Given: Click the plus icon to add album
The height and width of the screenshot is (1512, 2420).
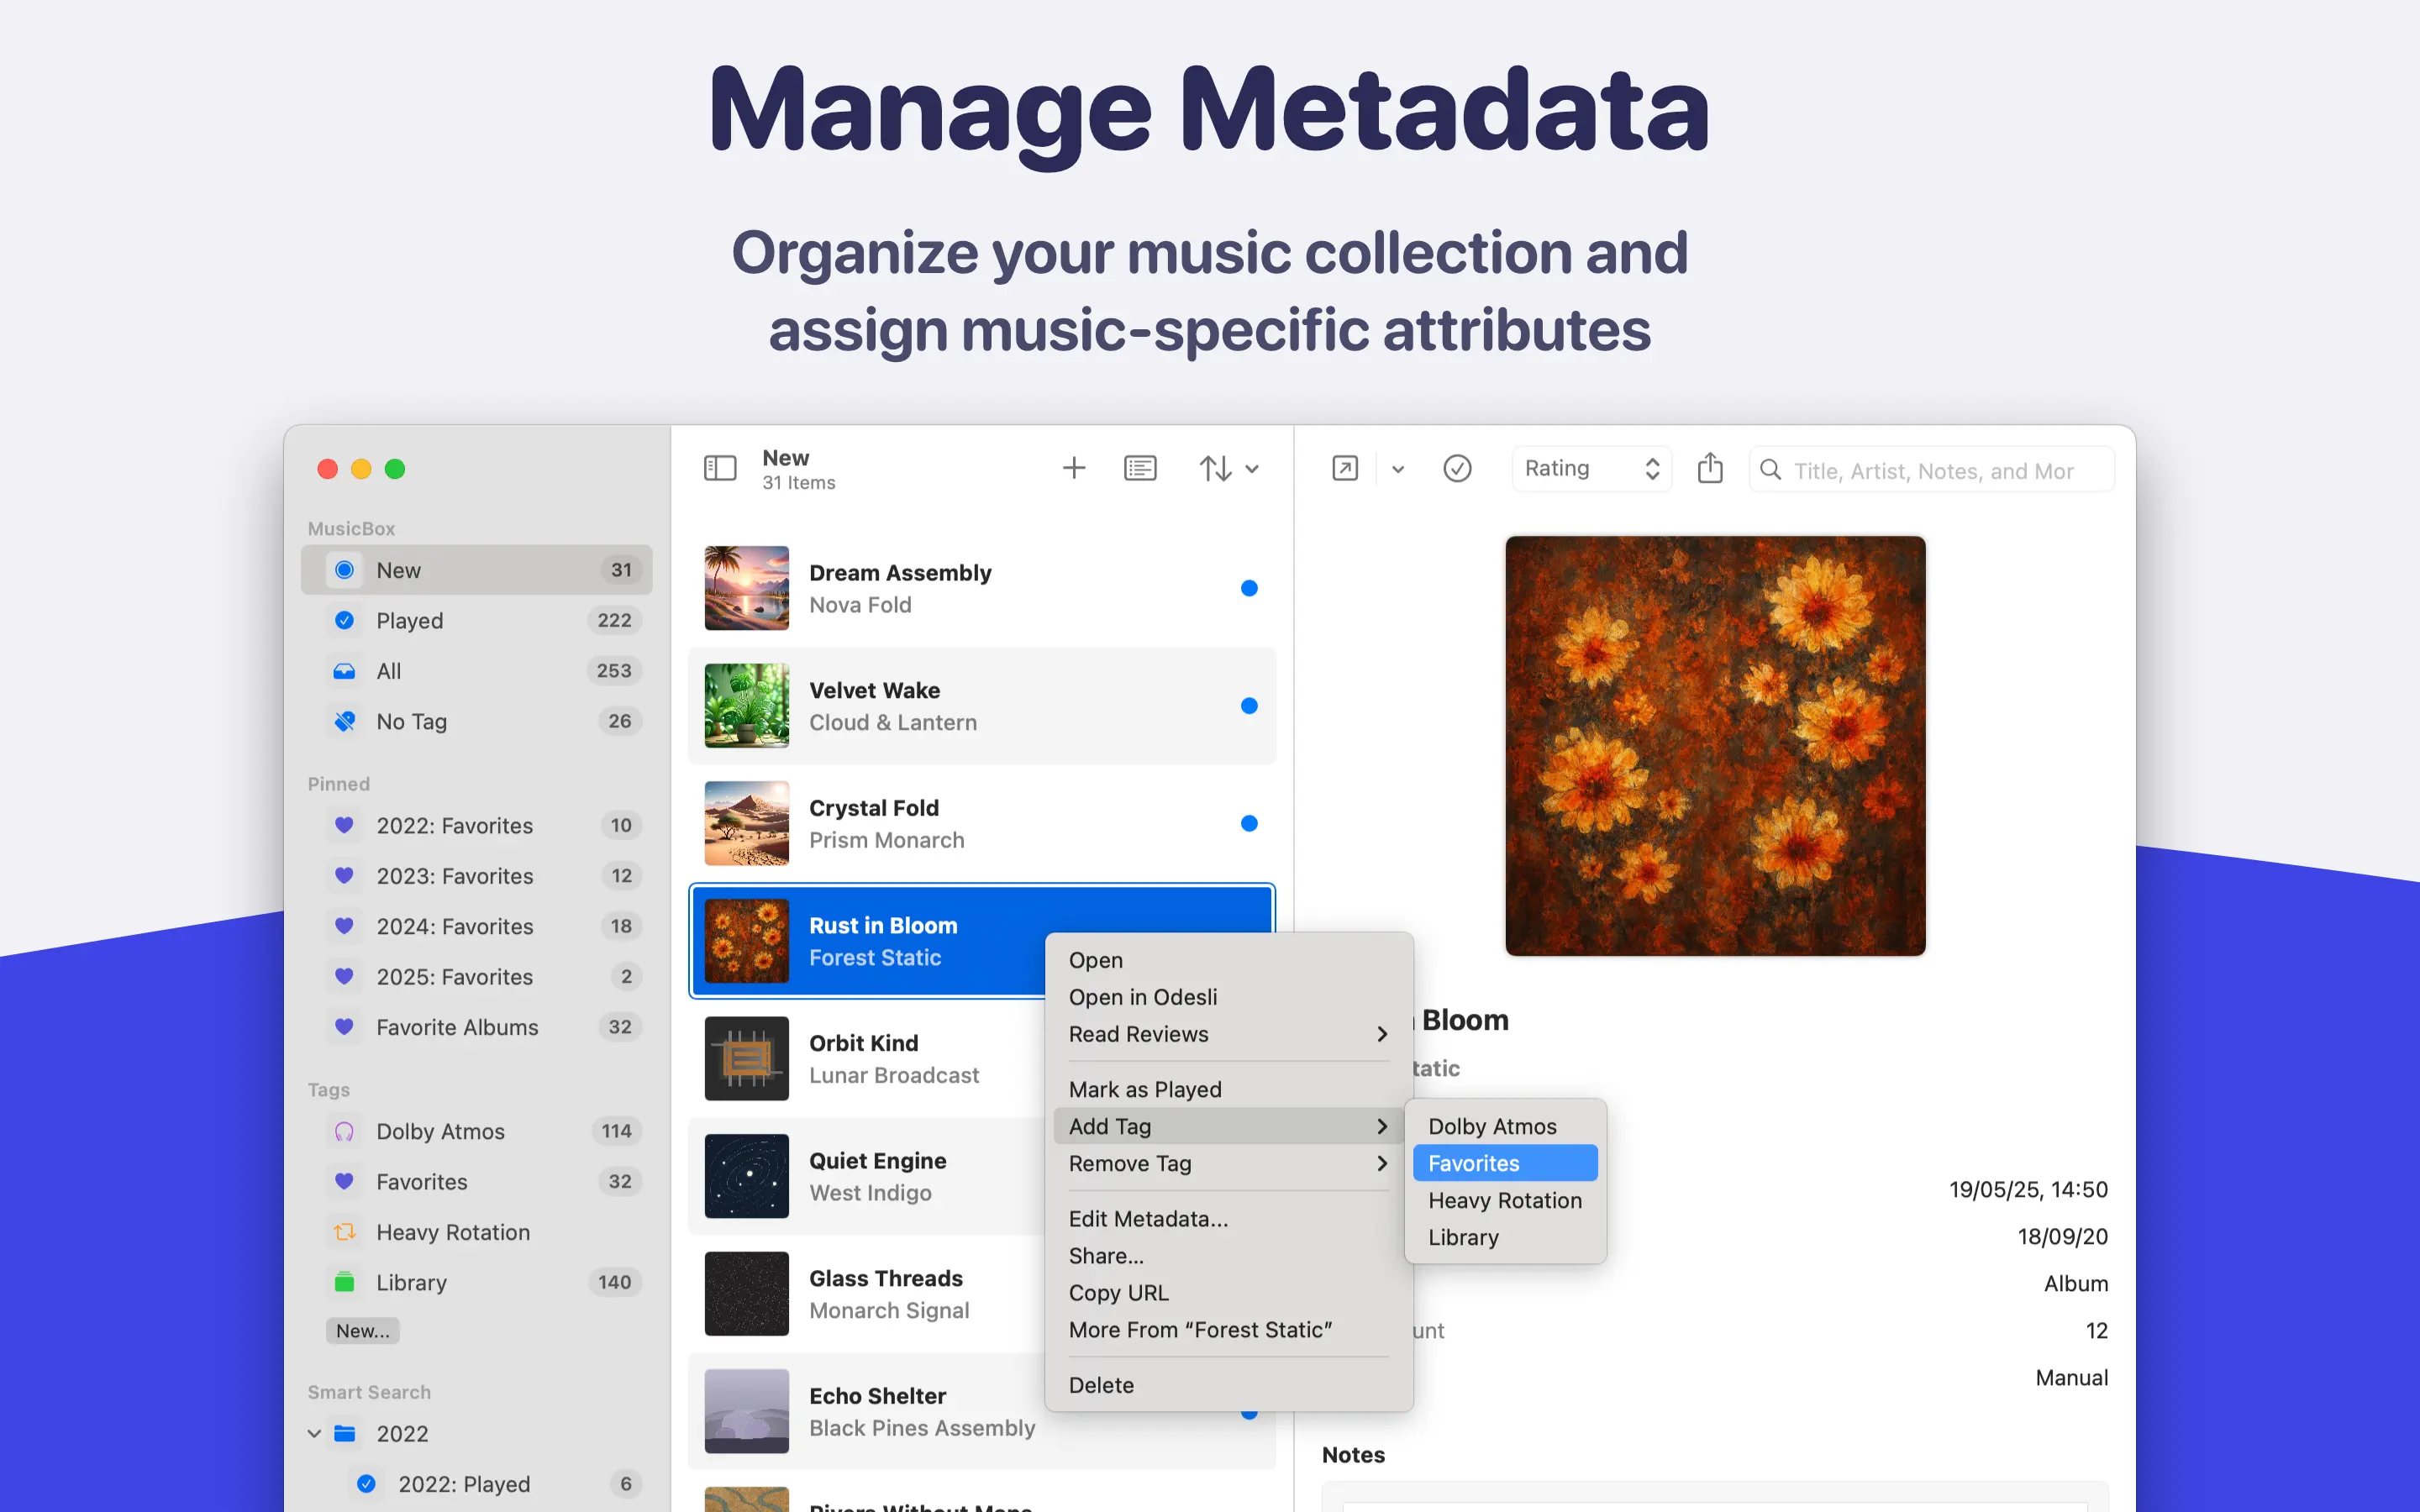Looking at the screenshot, I should [x=1073, y=468].
